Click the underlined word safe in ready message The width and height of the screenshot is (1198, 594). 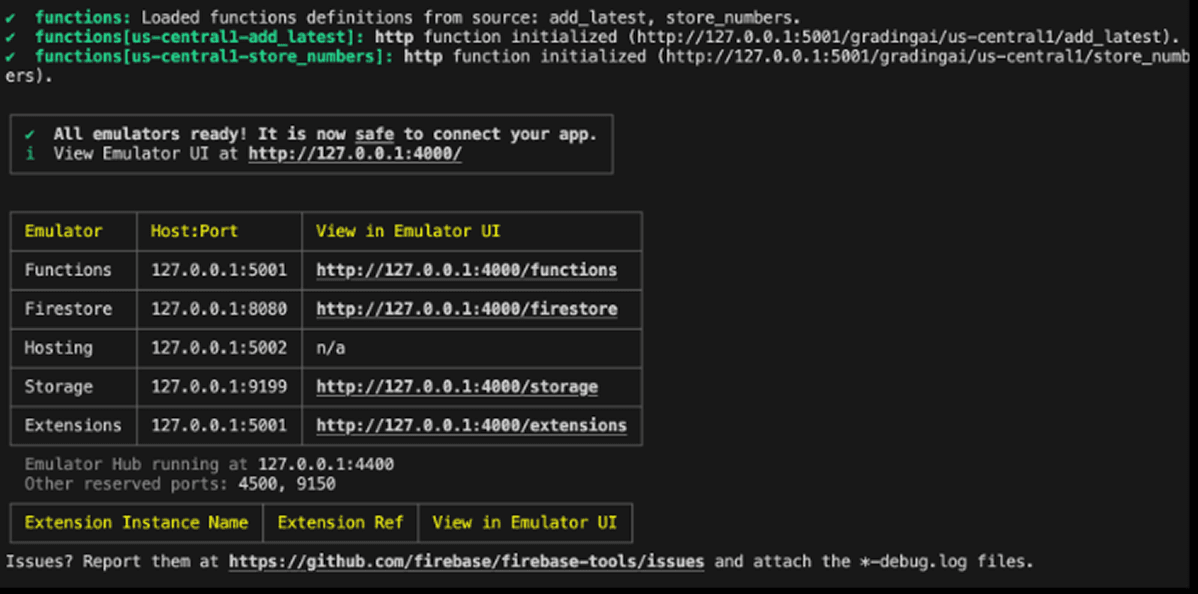coord(374,135)
